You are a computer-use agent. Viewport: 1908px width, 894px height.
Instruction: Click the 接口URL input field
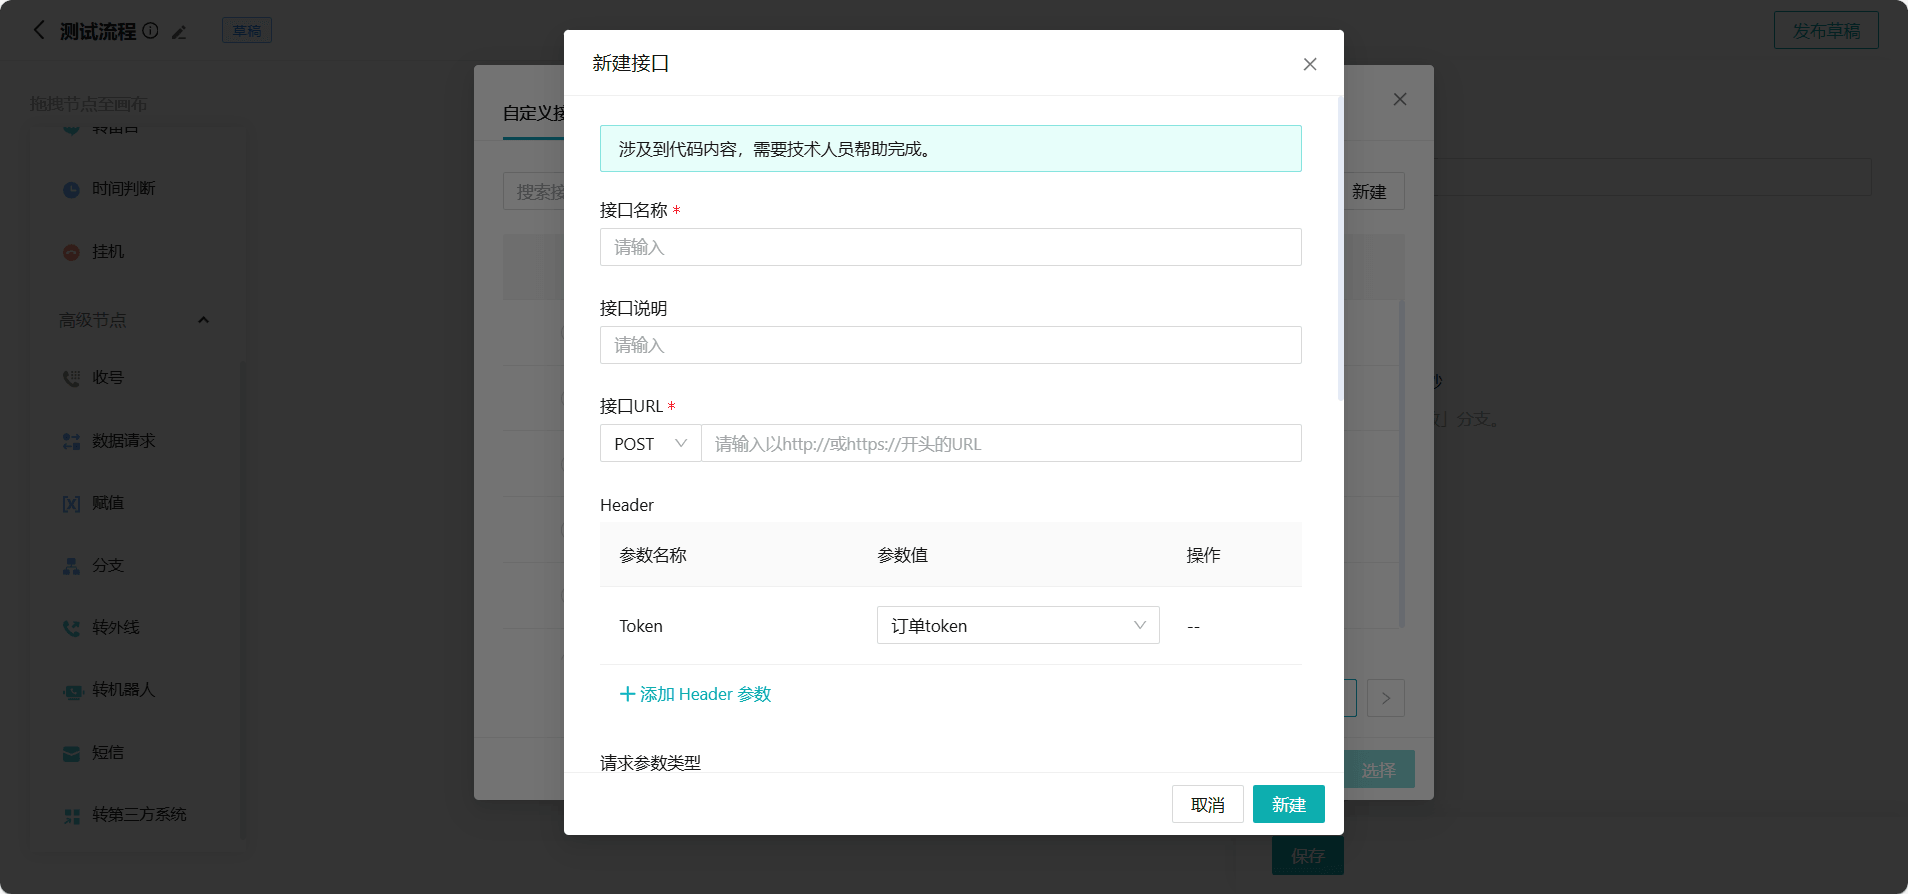click(1001, 443)
